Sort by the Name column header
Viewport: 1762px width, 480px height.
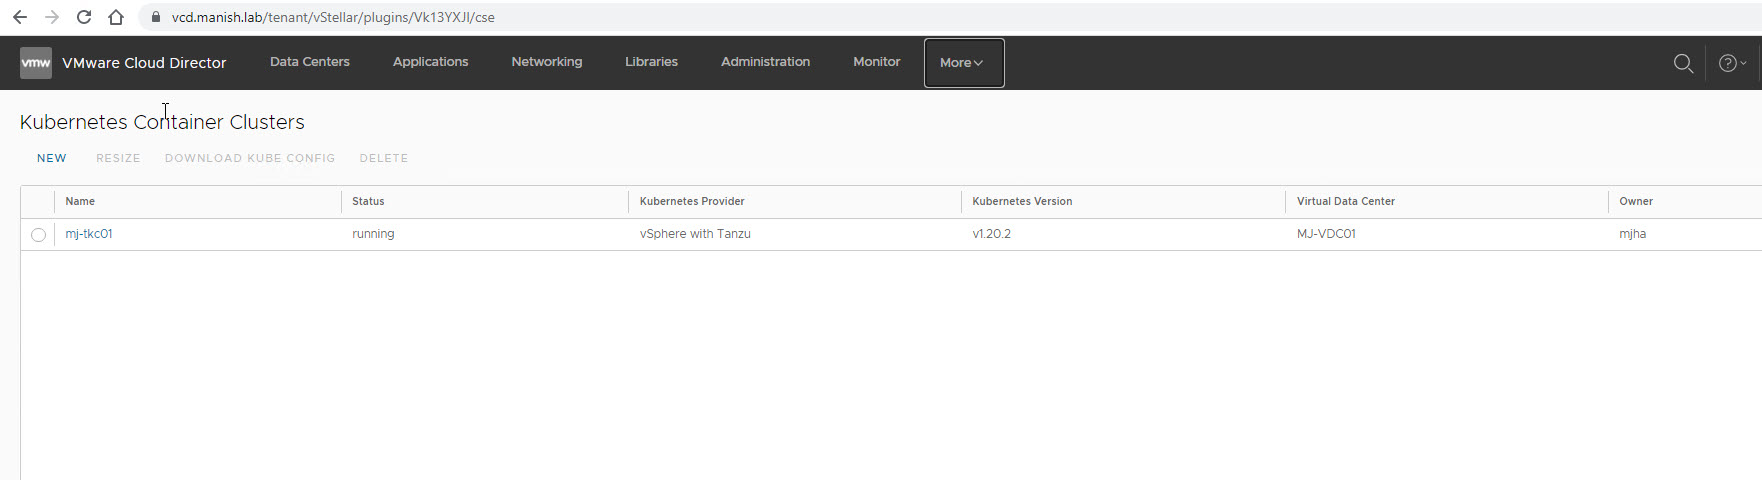tap(80, 201)
